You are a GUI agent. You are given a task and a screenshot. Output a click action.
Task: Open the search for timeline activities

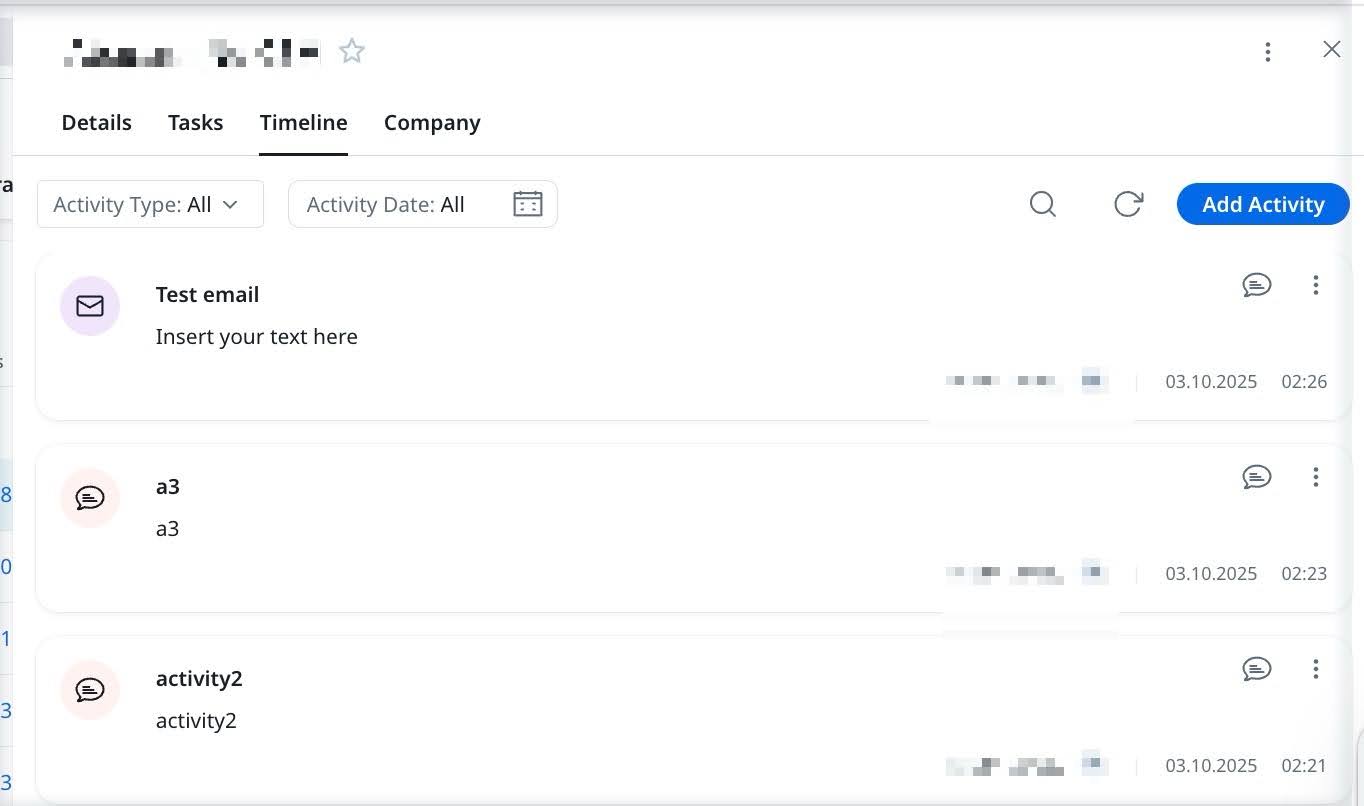(1043, 204)
